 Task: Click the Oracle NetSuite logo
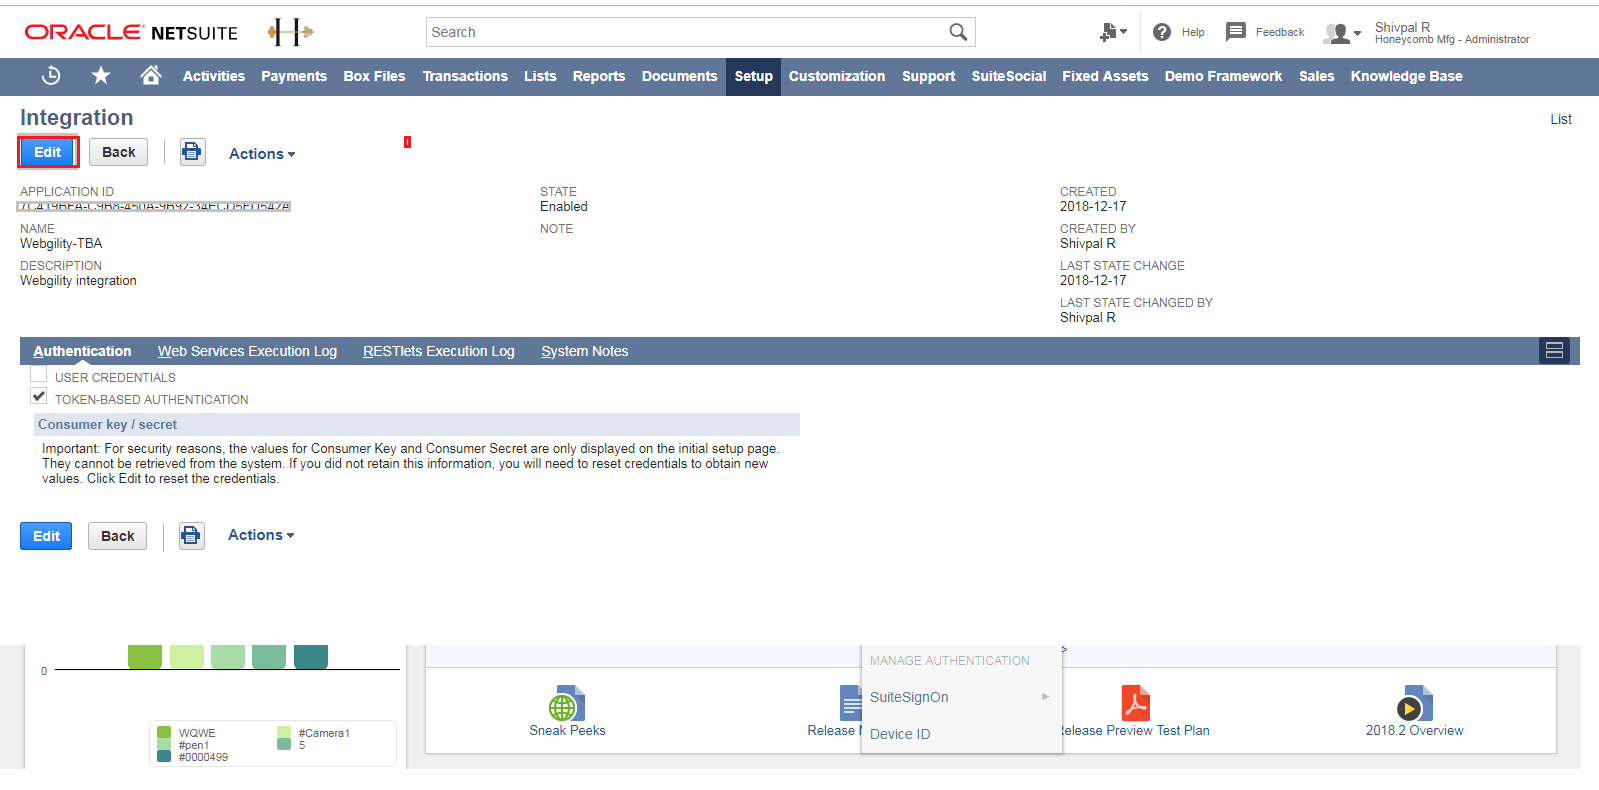[x=131, y=32]
